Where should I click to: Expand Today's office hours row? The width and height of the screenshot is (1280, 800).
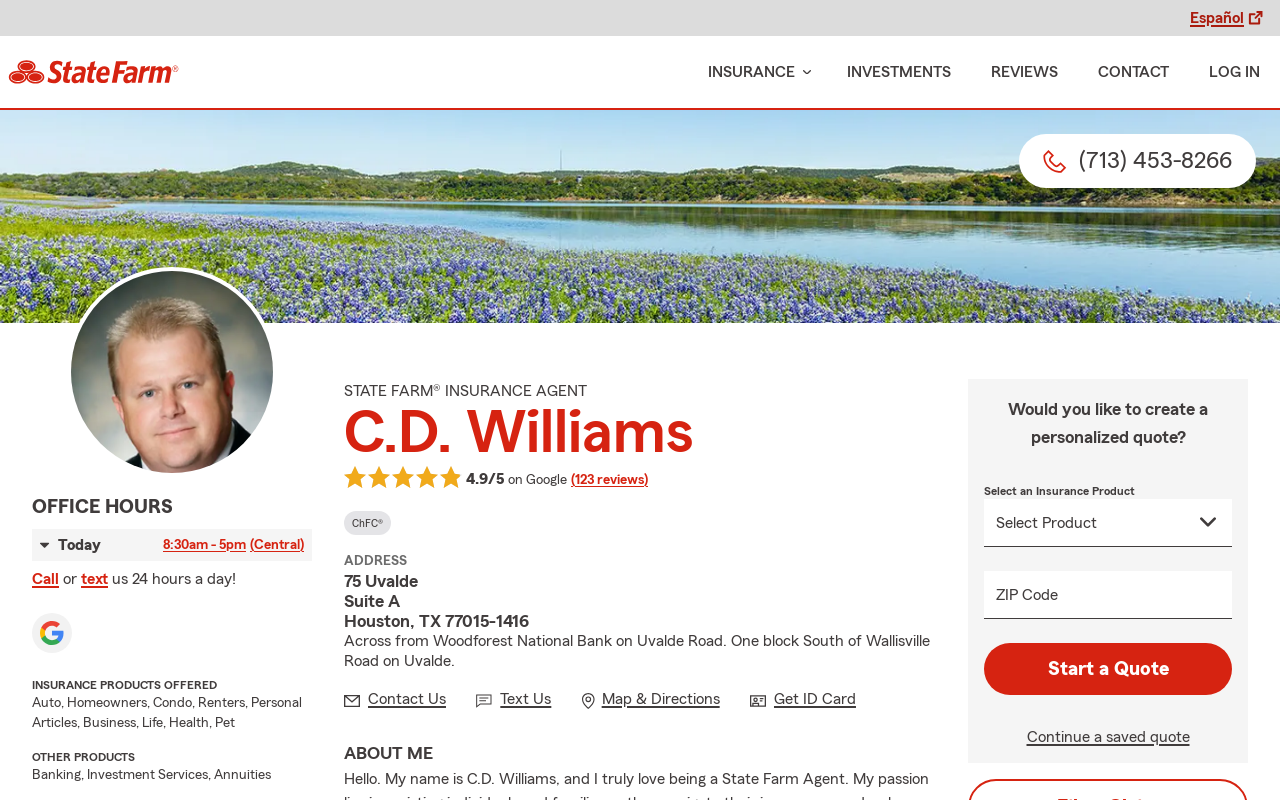(x=172, y=545)
